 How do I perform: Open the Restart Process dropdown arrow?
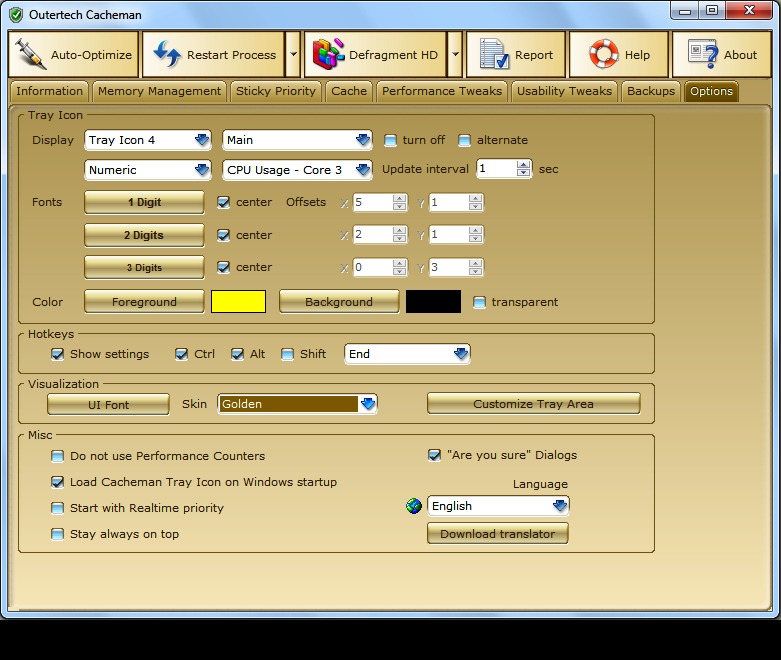point(293,54)
